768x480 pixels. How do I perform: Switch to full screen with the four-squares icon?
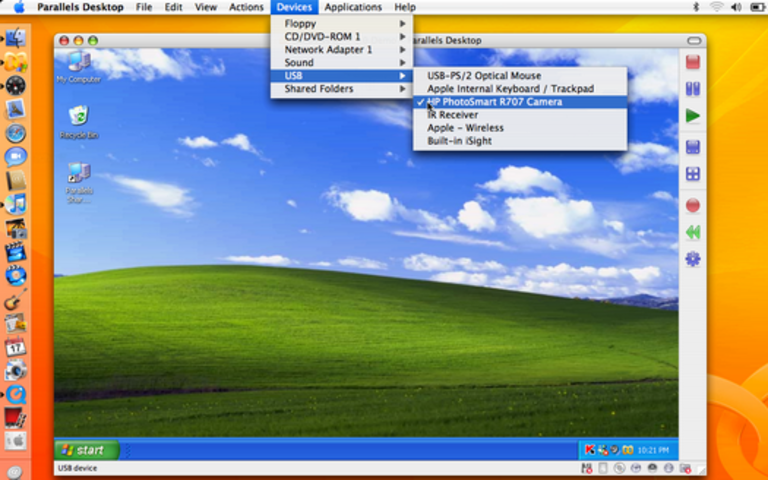(693, 174)
